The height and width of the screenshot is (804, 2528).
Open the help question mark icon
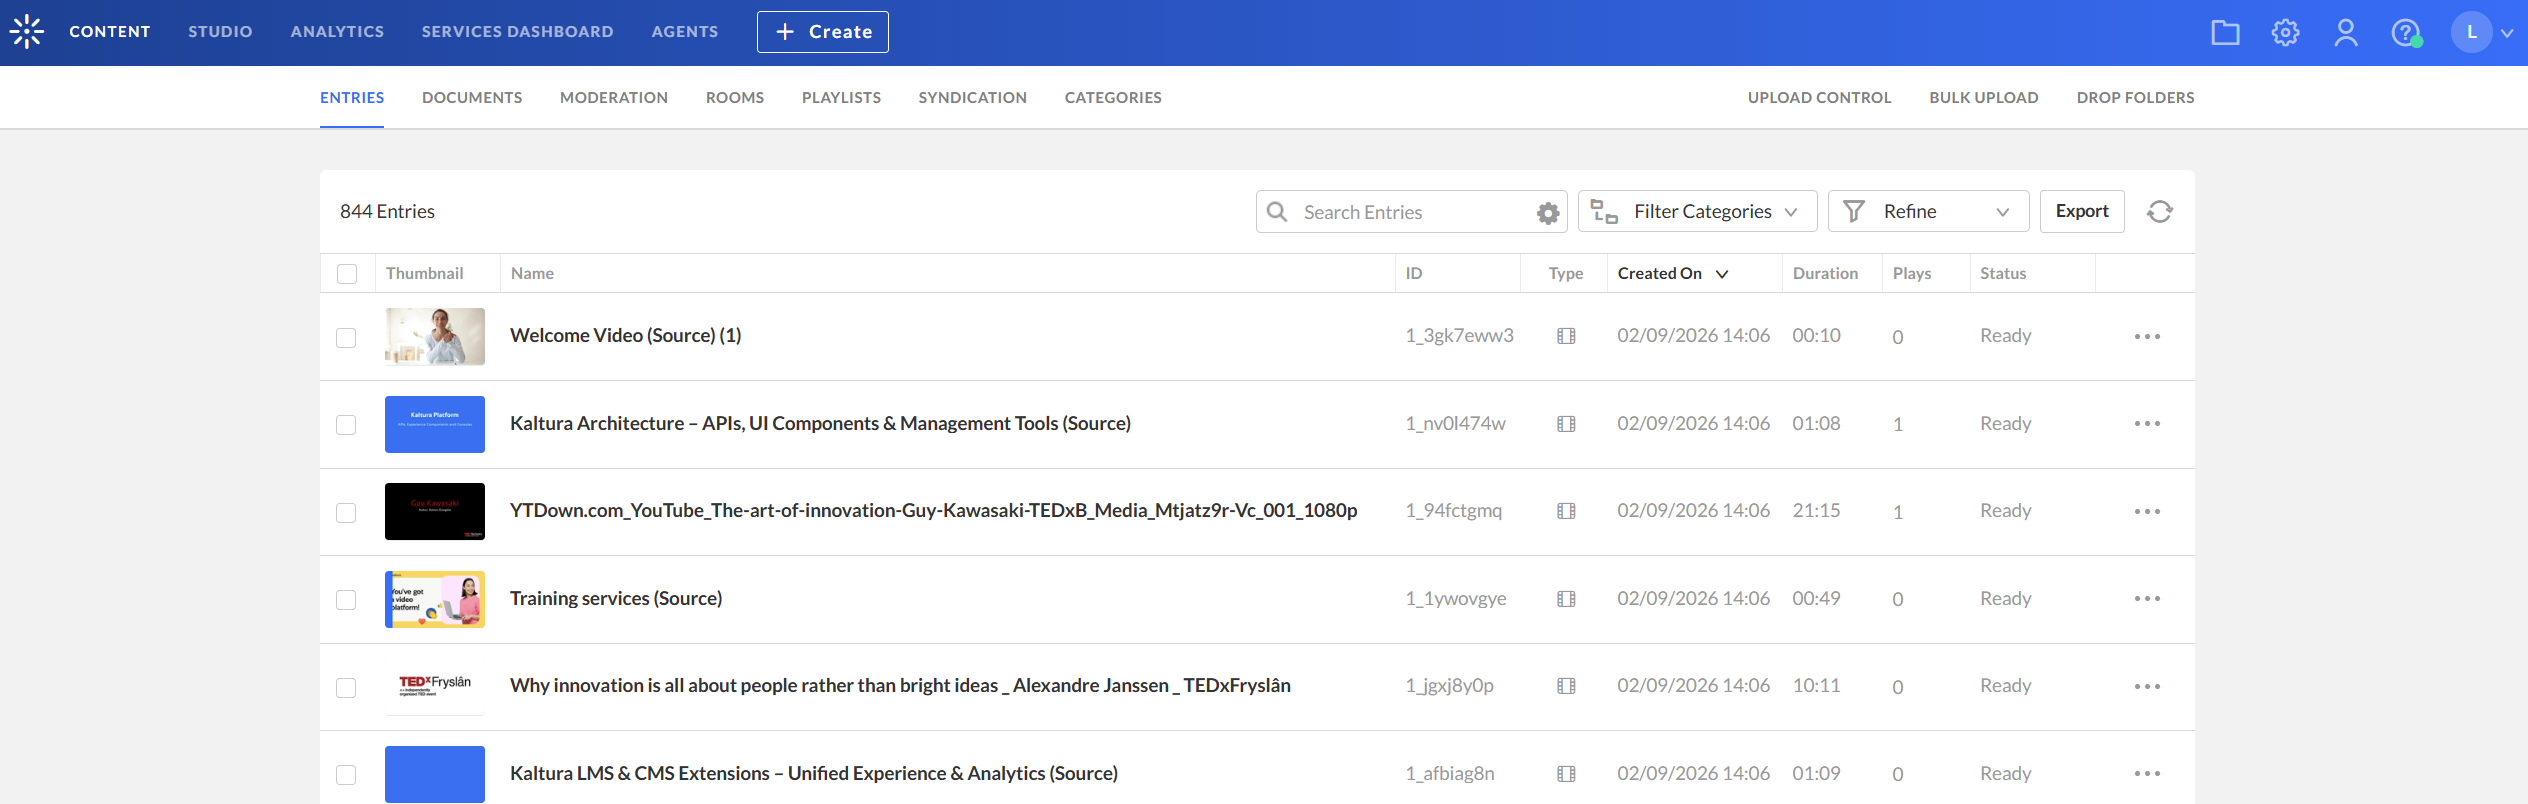pyautogui.click(x=2405, y=33)
